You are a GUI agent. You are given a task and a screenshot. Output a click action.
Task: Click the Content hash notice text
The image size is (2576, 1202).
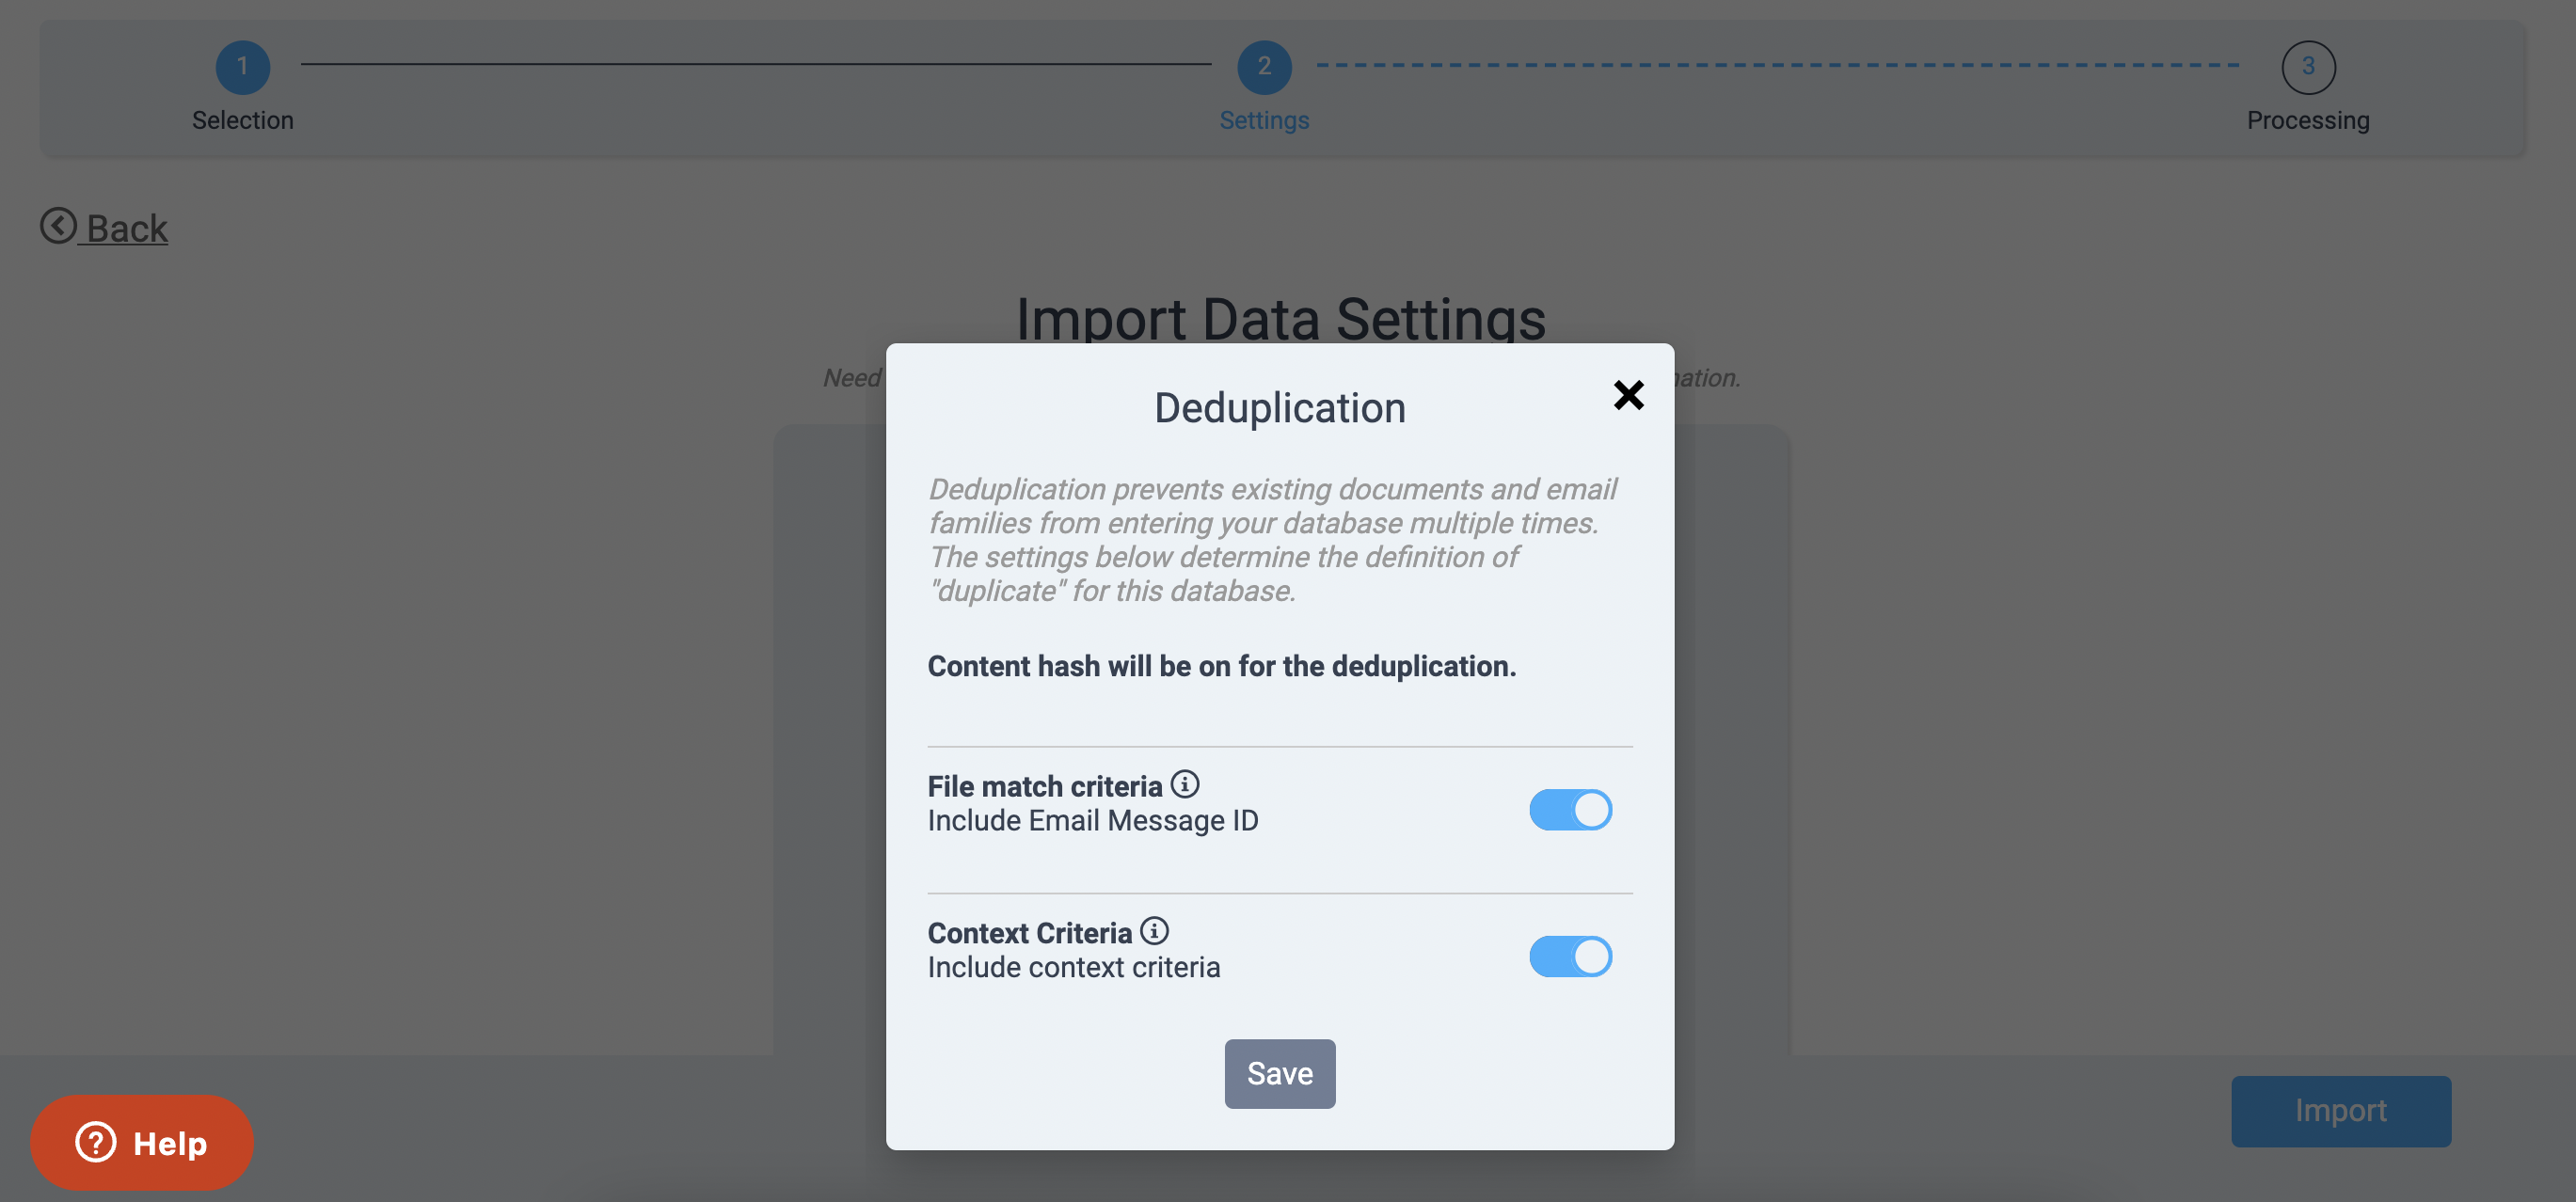[x=1221, y=666]
